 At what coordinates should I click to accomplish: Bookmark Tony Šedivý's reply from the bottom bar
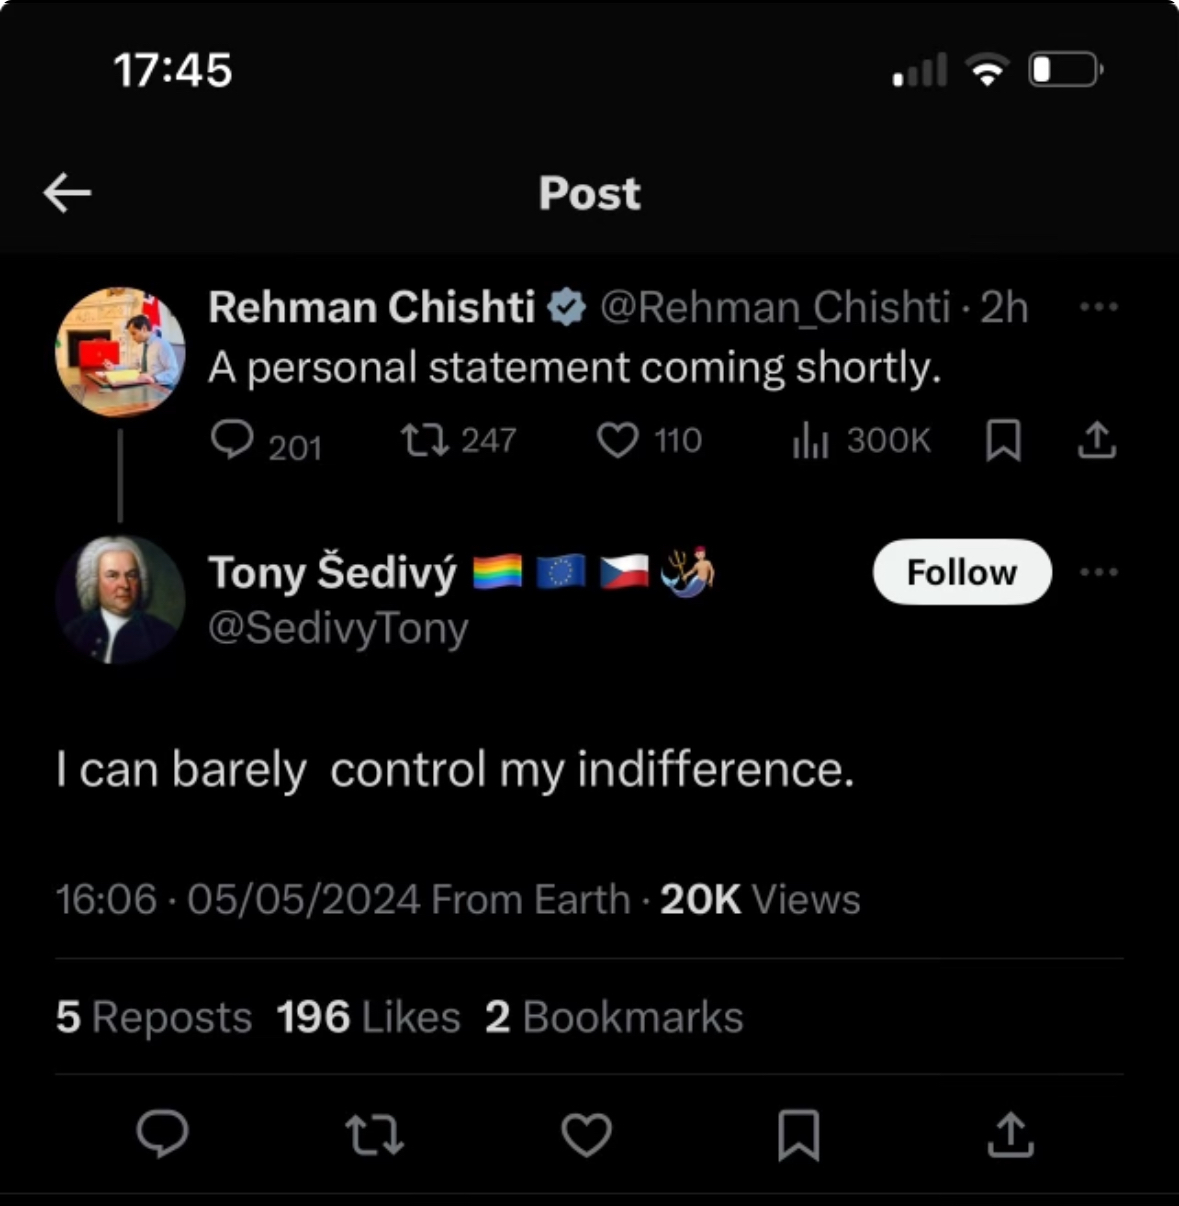coord(798,1135)
